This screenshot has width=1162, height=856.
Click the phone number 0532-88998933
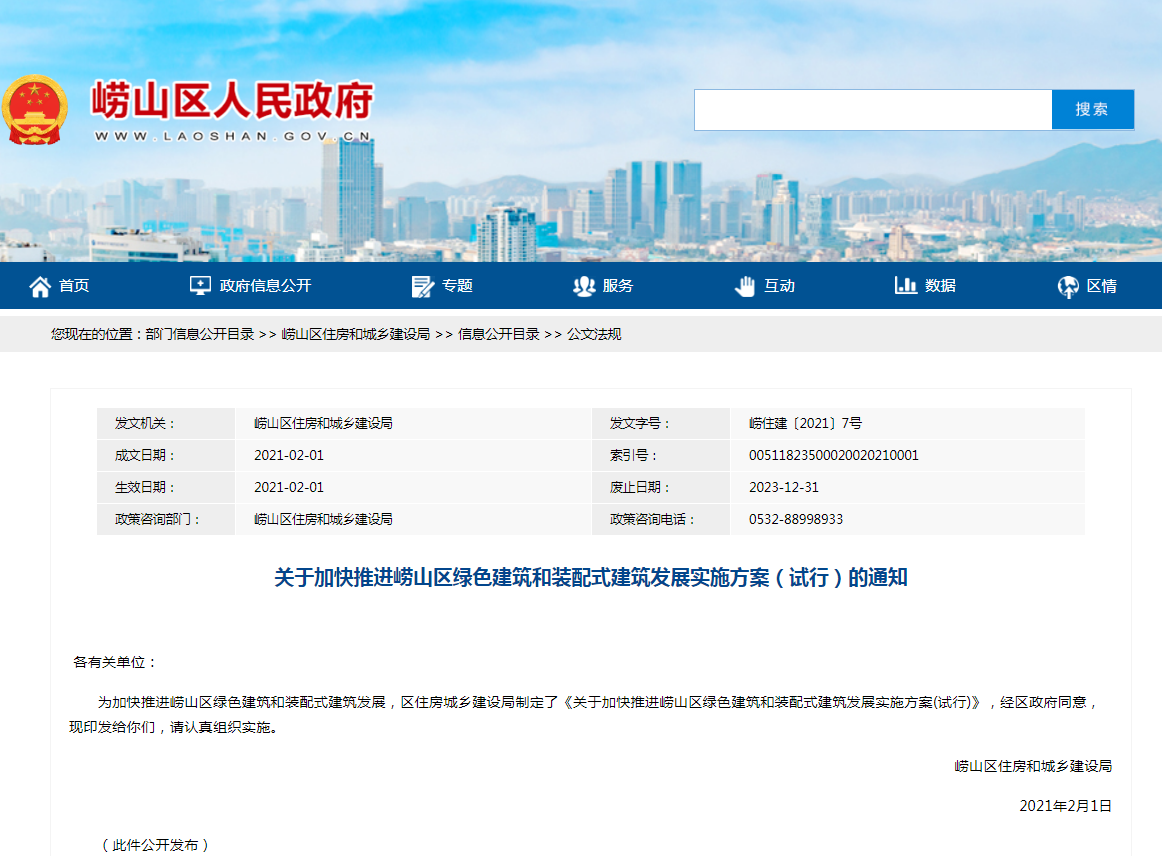(x=796, y=519)
